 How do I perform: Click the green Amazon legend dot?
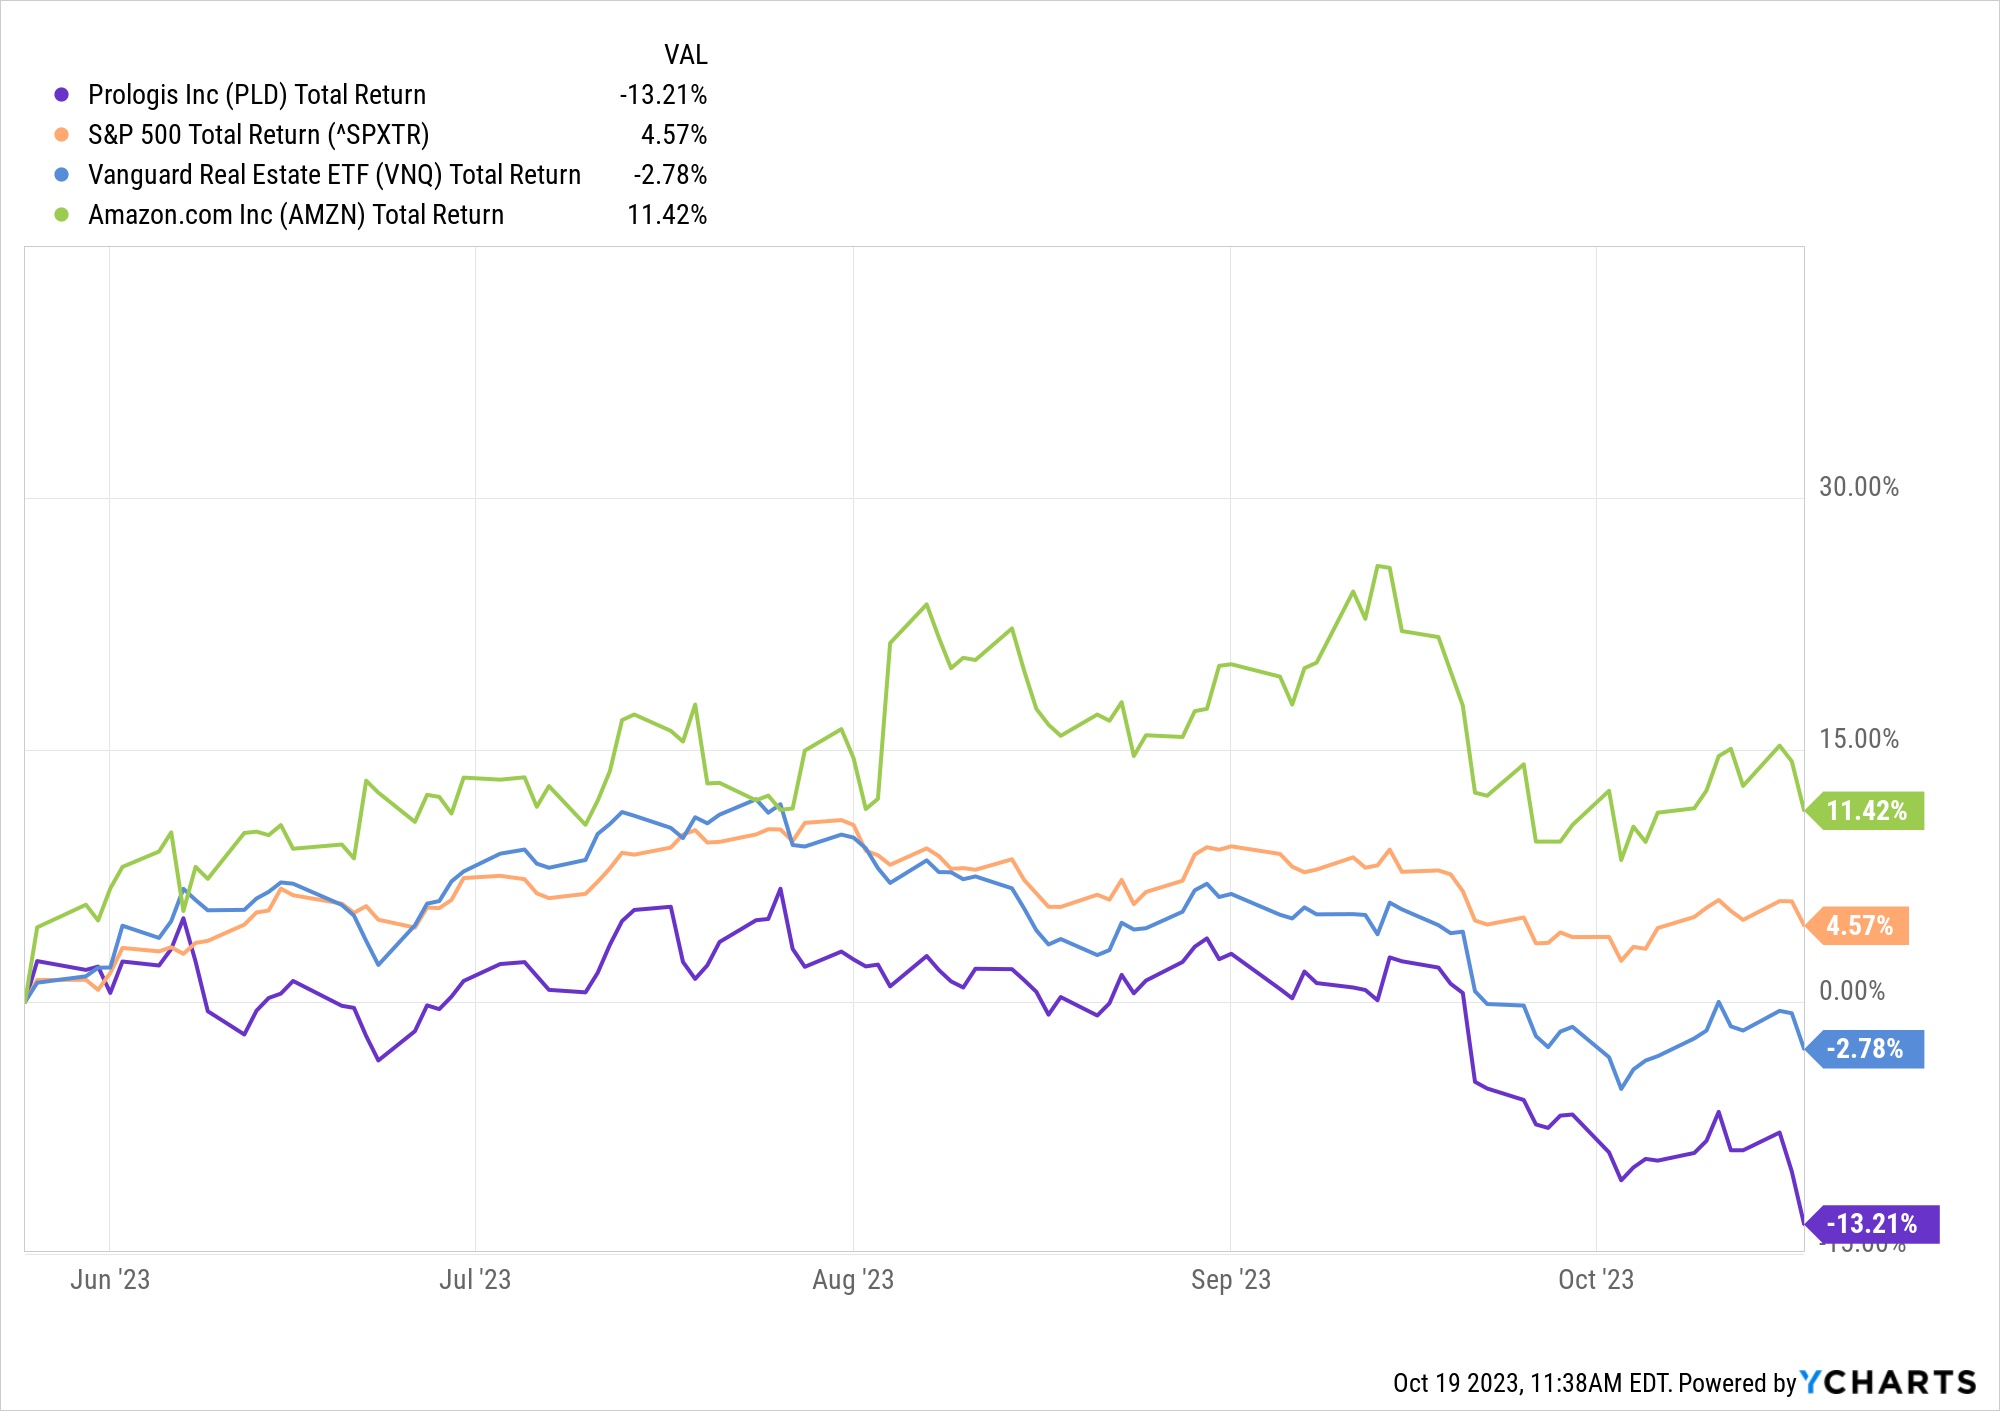[x=62, y=215]
